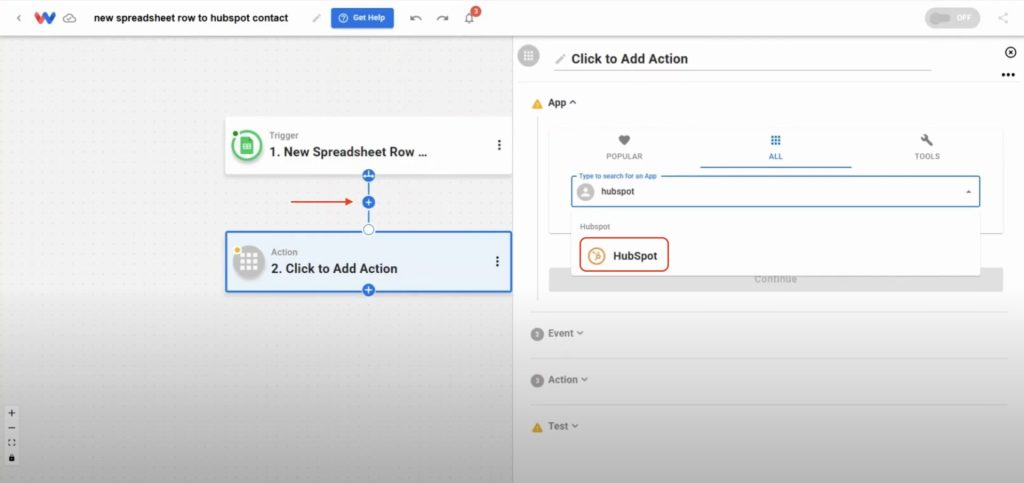The image size is (1024, 483).
Task: Toggle the app search dropdown arrow
Action: coord(968,192)
